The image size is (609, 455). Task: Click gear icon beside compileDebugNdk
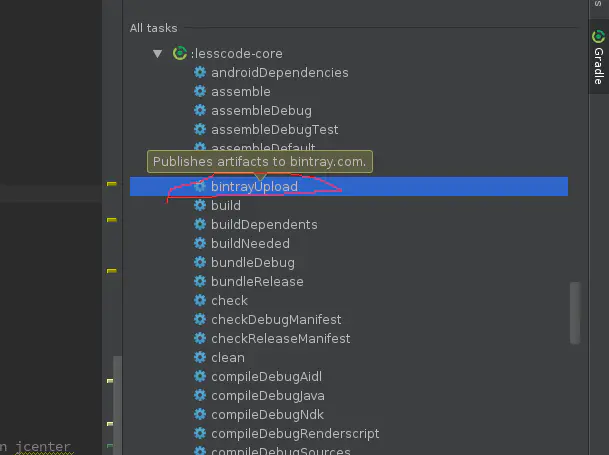pyautogui.click(x=200, y=415)
